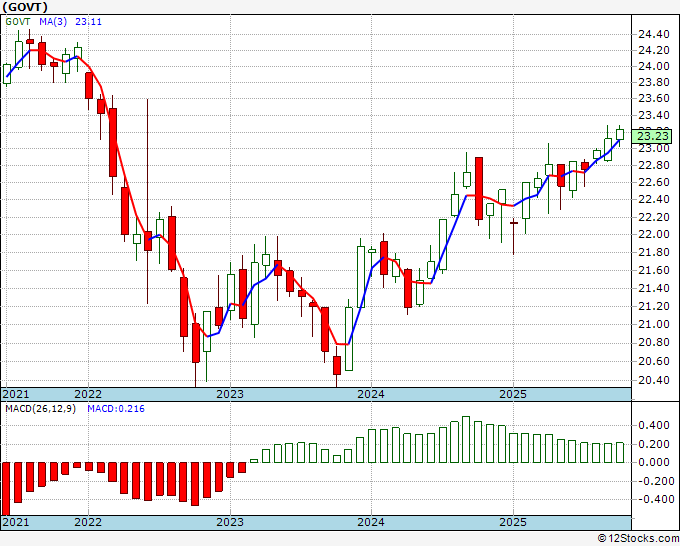Click the -0.200 MACD axis label
680x546 pixels.
click(x=654, y=481)
